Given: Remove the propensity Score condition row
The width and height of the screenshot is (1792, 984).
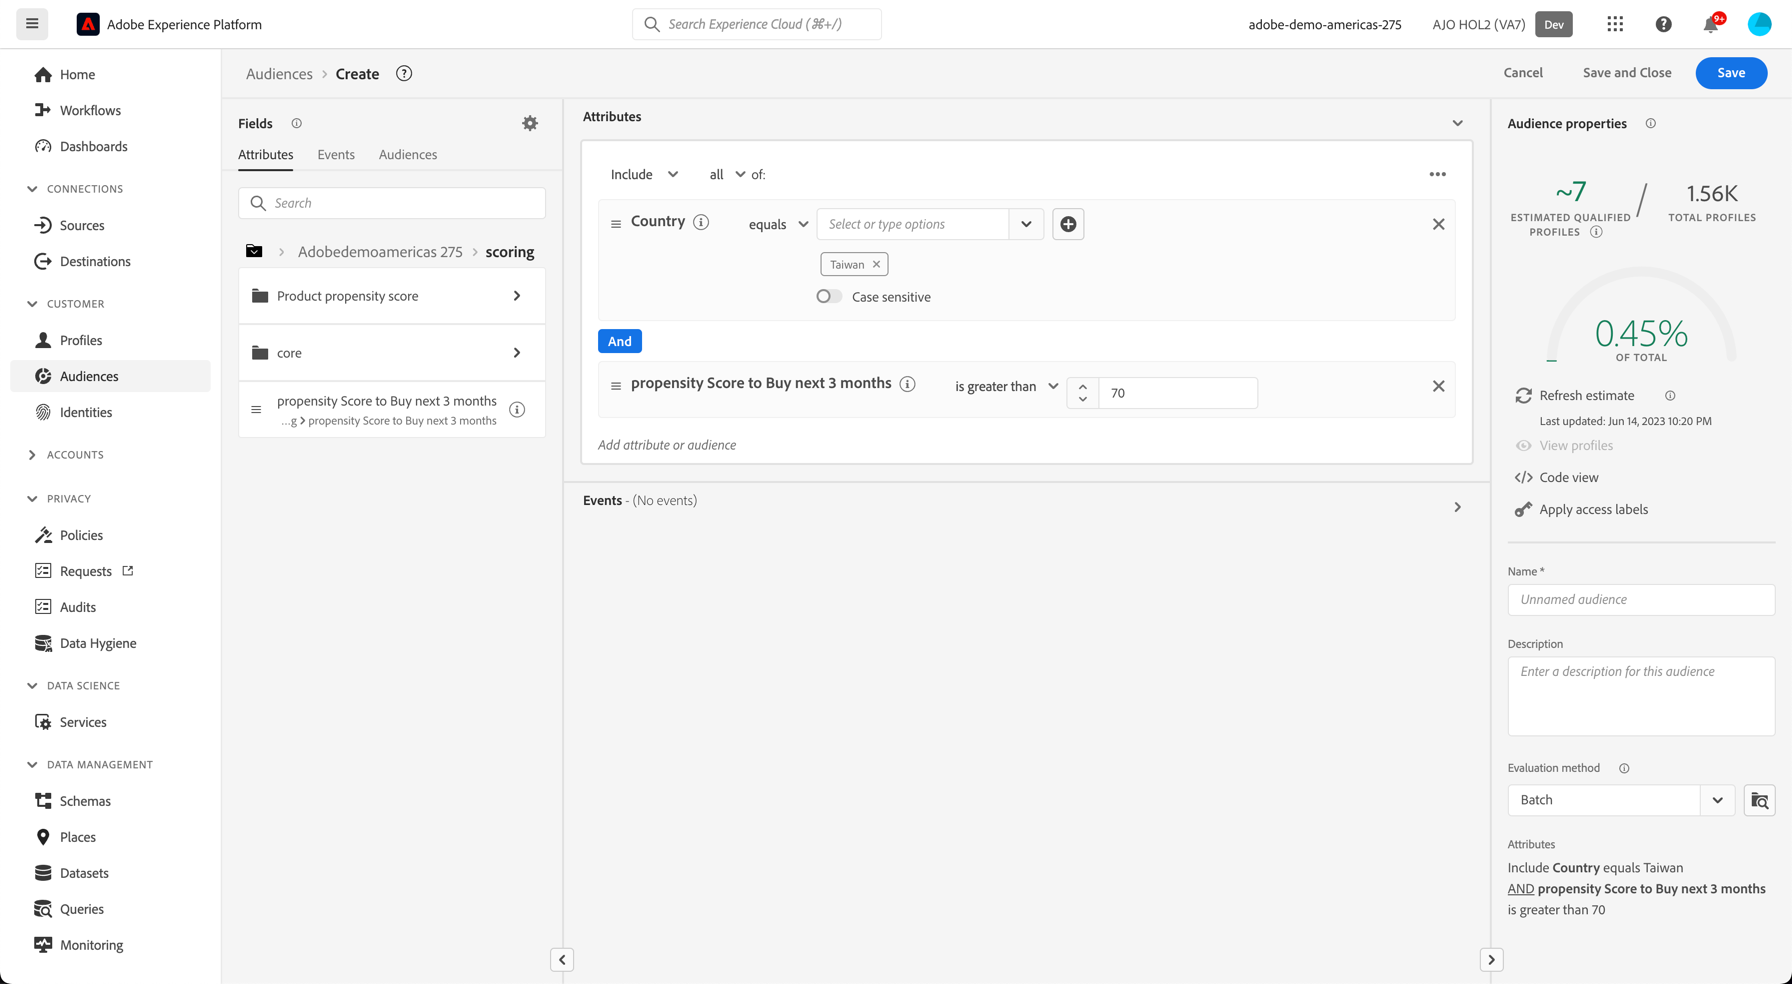Looking at the screenshot, I should [x=1438, y=386].
